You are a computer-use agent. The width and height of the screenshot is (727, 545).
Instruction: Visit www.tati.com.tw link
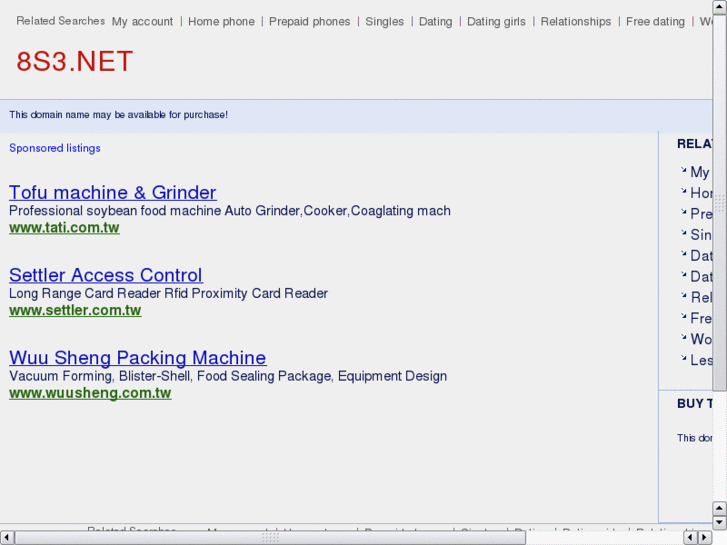tap(64, 228)
